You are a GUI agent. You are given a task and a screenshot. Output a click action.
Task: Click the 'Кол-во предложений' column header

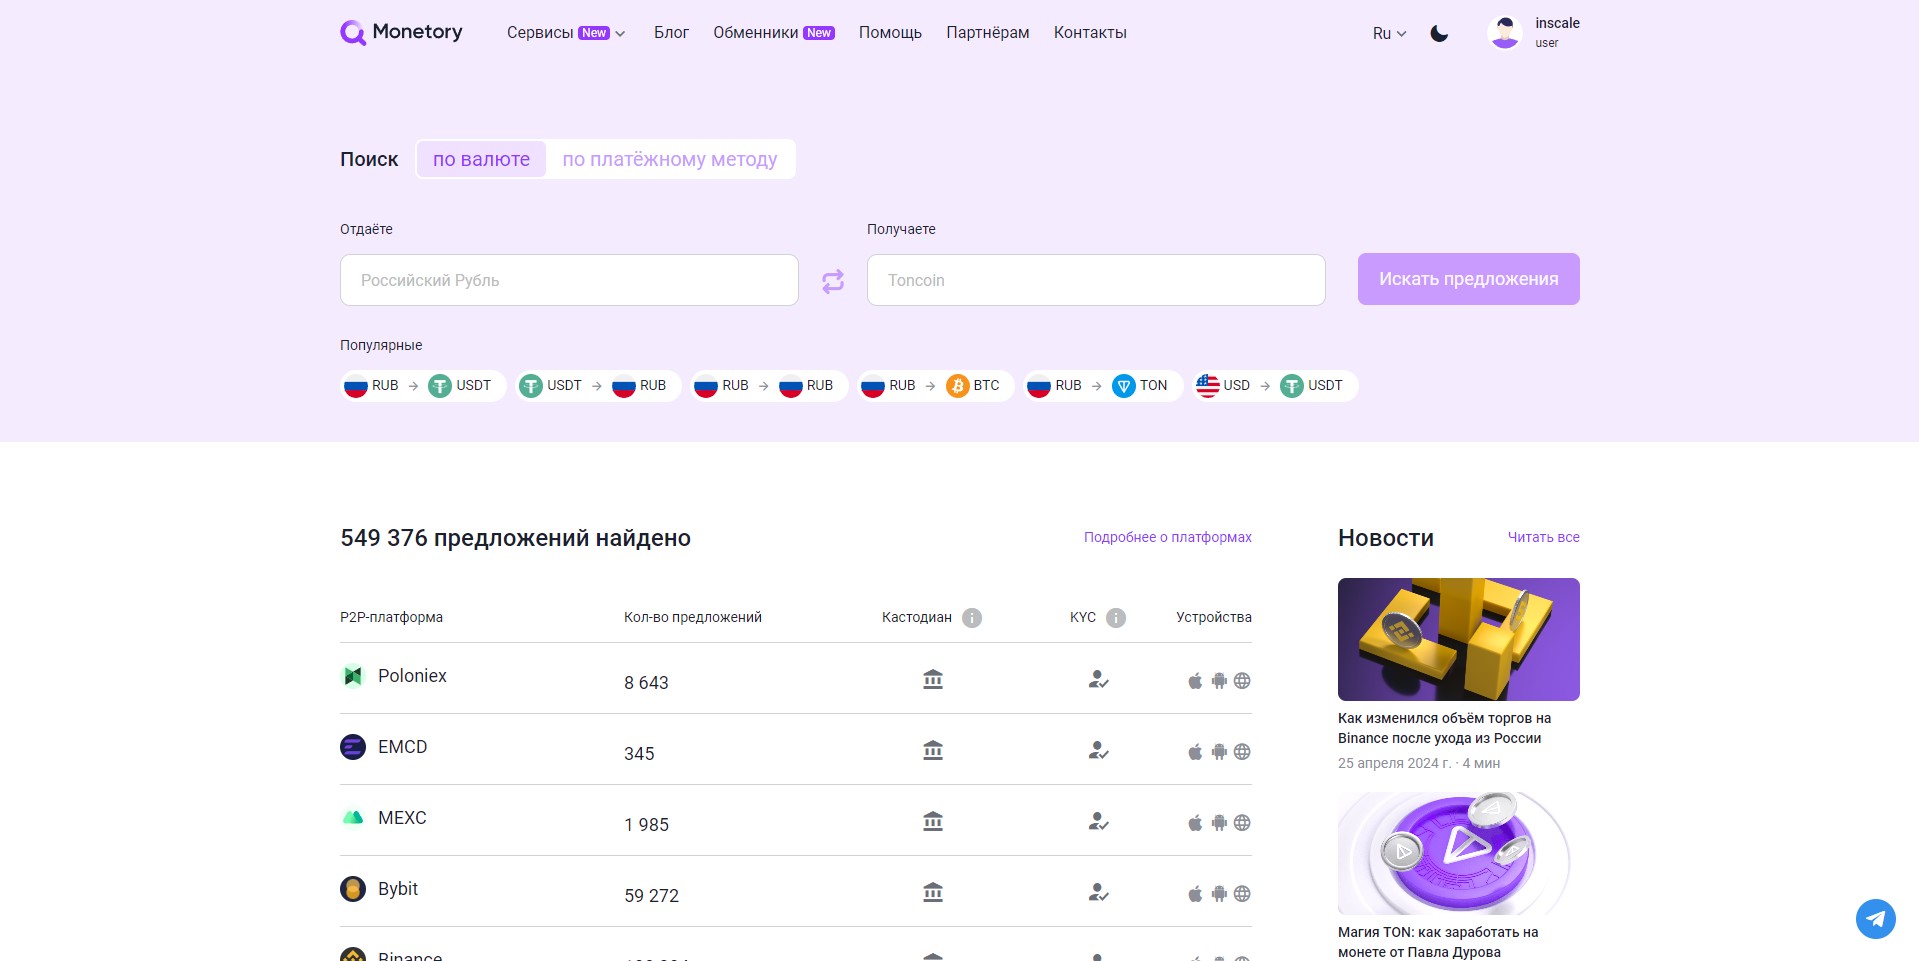[693, 618]
